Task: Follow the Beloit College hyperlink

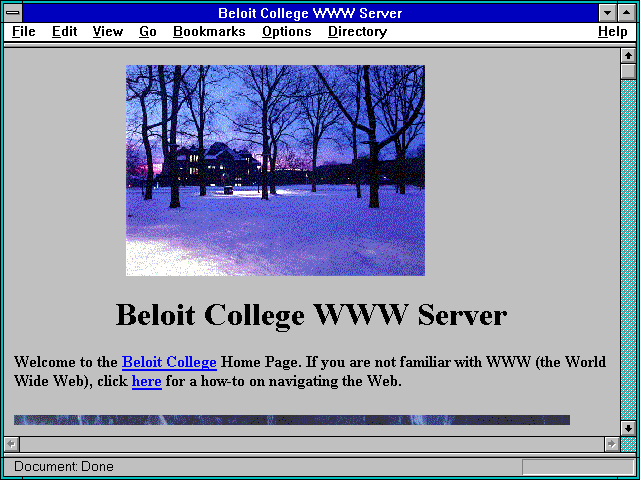Action: point(169,362)
